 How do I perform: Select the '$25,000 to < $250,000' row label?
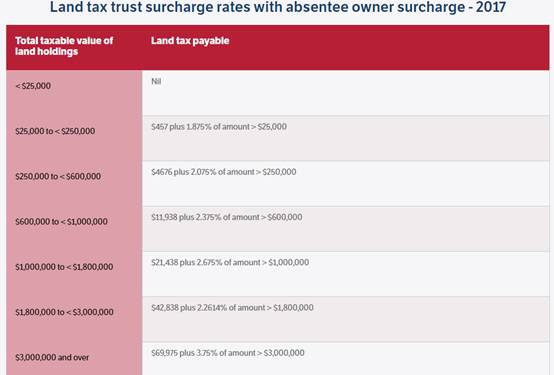(x=55, y=131)
